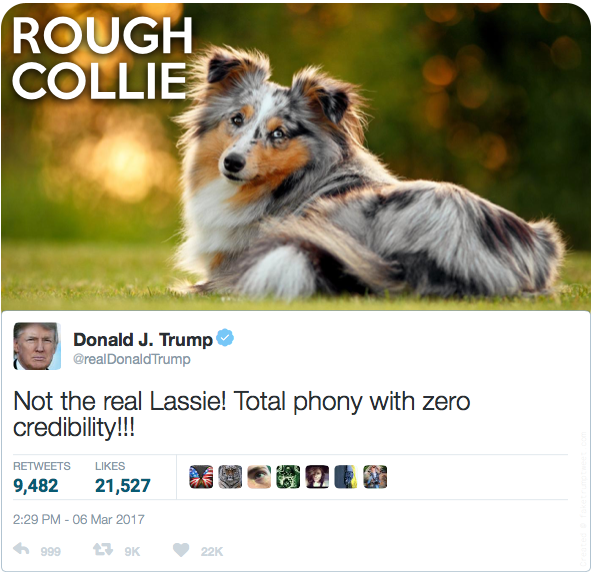Click the reply arrow icon
593x575 pixels.
[x=21, y=549]
